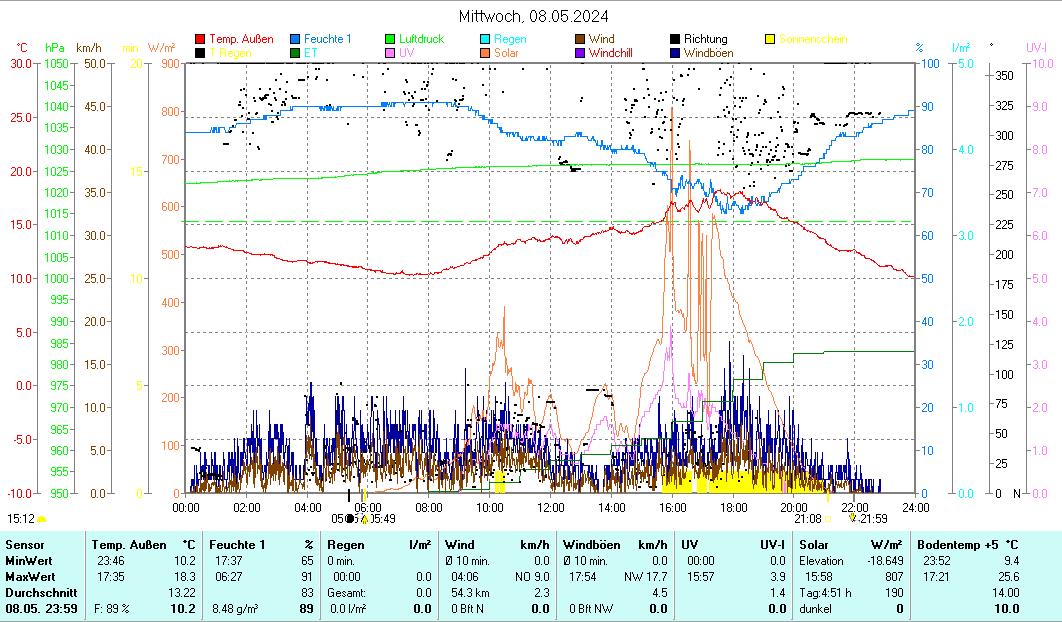Click the 15:12 moon time indicator
Viewport: 1062px width, 622px height.
point(21,519)
